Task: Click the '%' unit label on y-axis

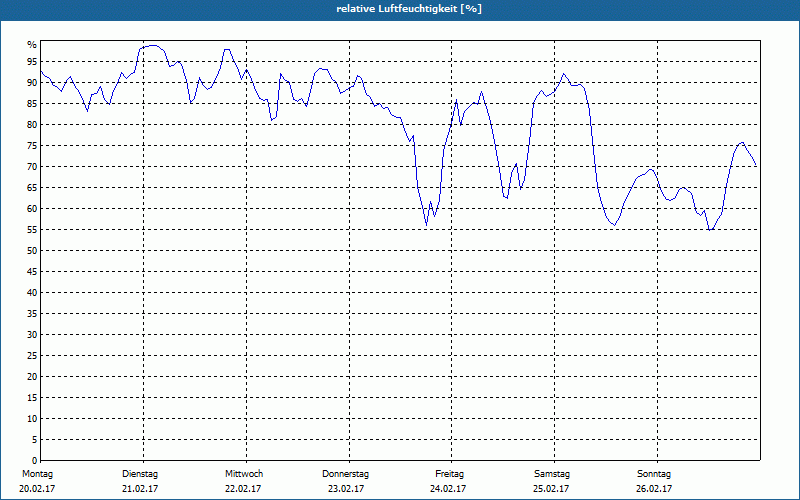Action: click(32, 45)
